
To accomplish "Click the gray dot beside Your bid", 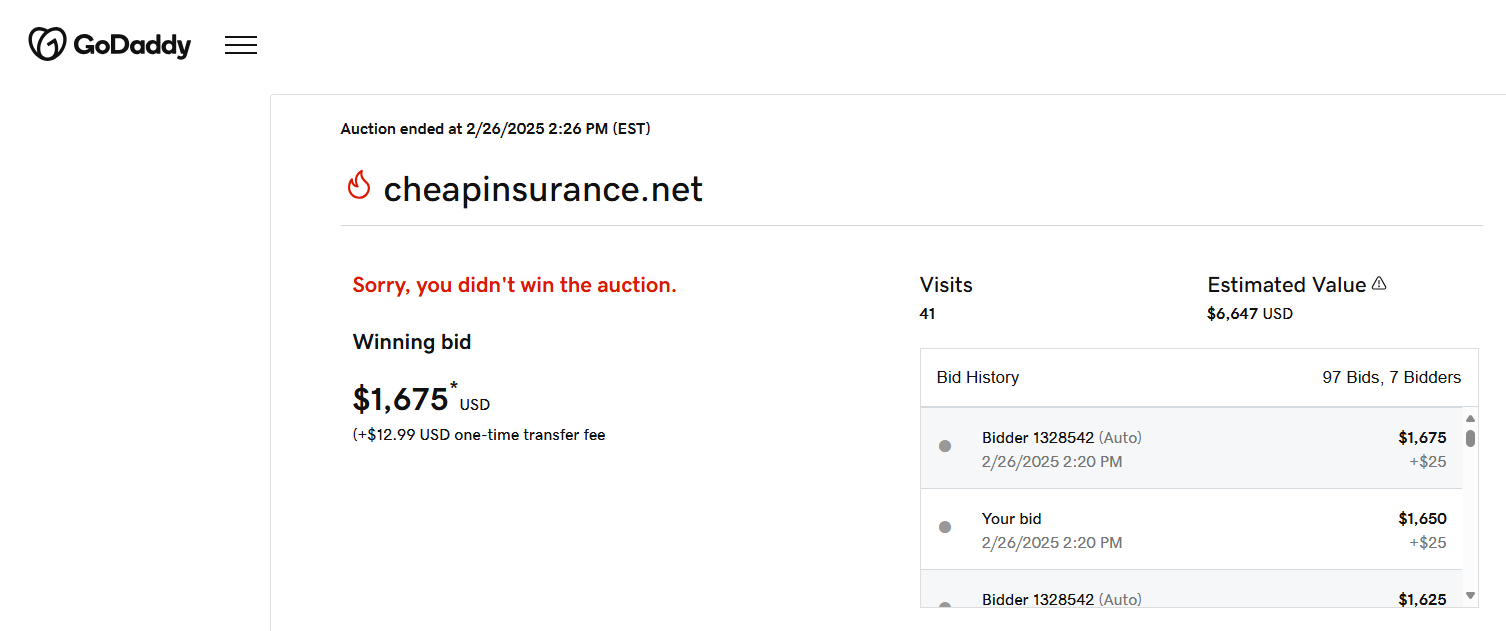I will point(945,527).
